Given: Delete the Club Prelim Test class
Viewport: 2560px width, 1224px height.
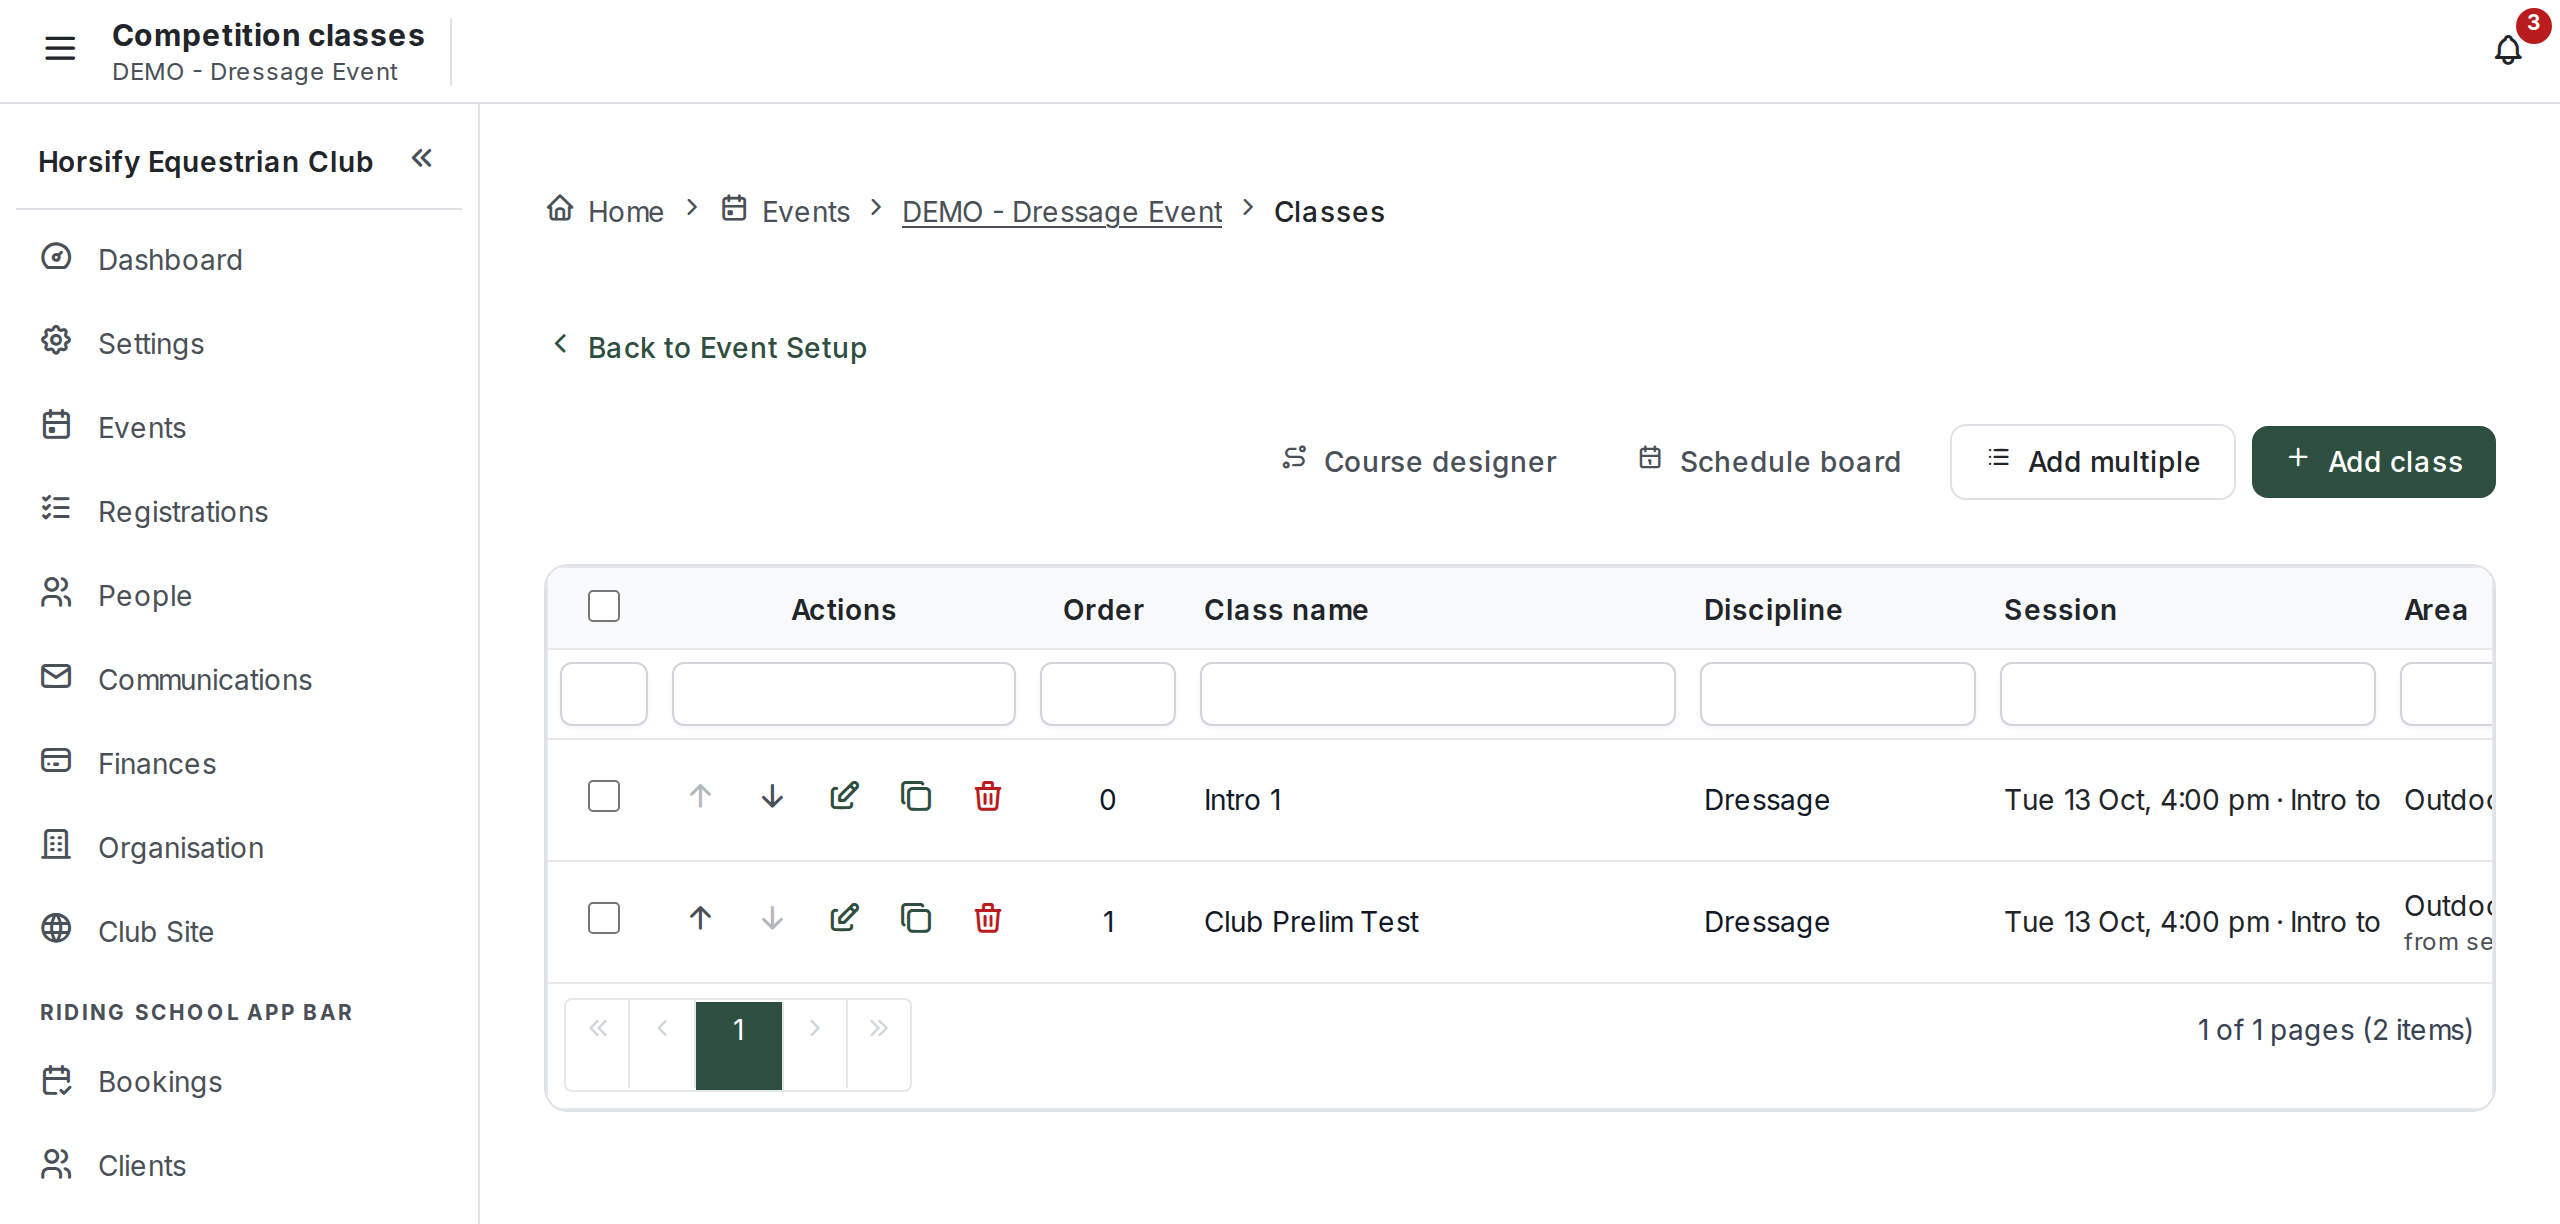Looking at the screenshot, I should [x=988, y=918].
